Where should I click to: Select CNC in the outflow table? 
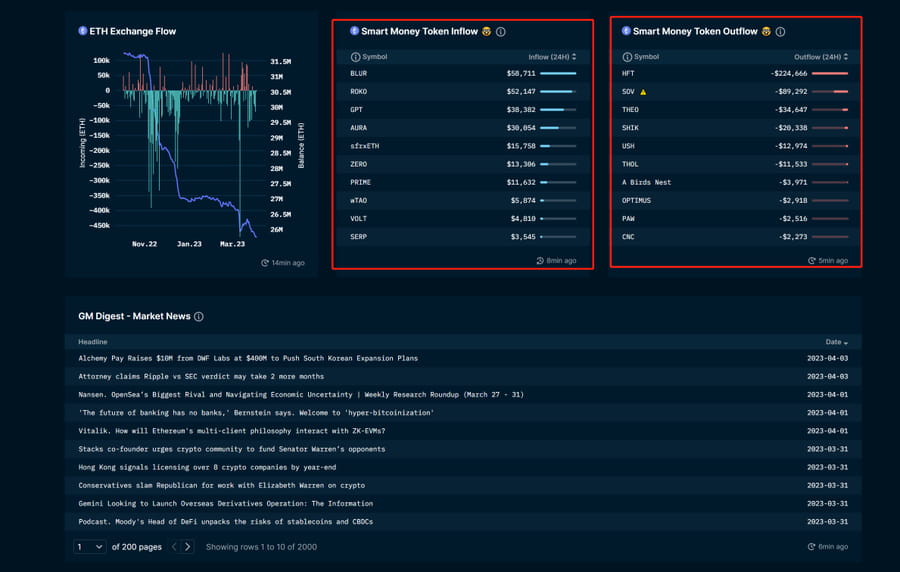pyautogui.click(x=628, y=237)
